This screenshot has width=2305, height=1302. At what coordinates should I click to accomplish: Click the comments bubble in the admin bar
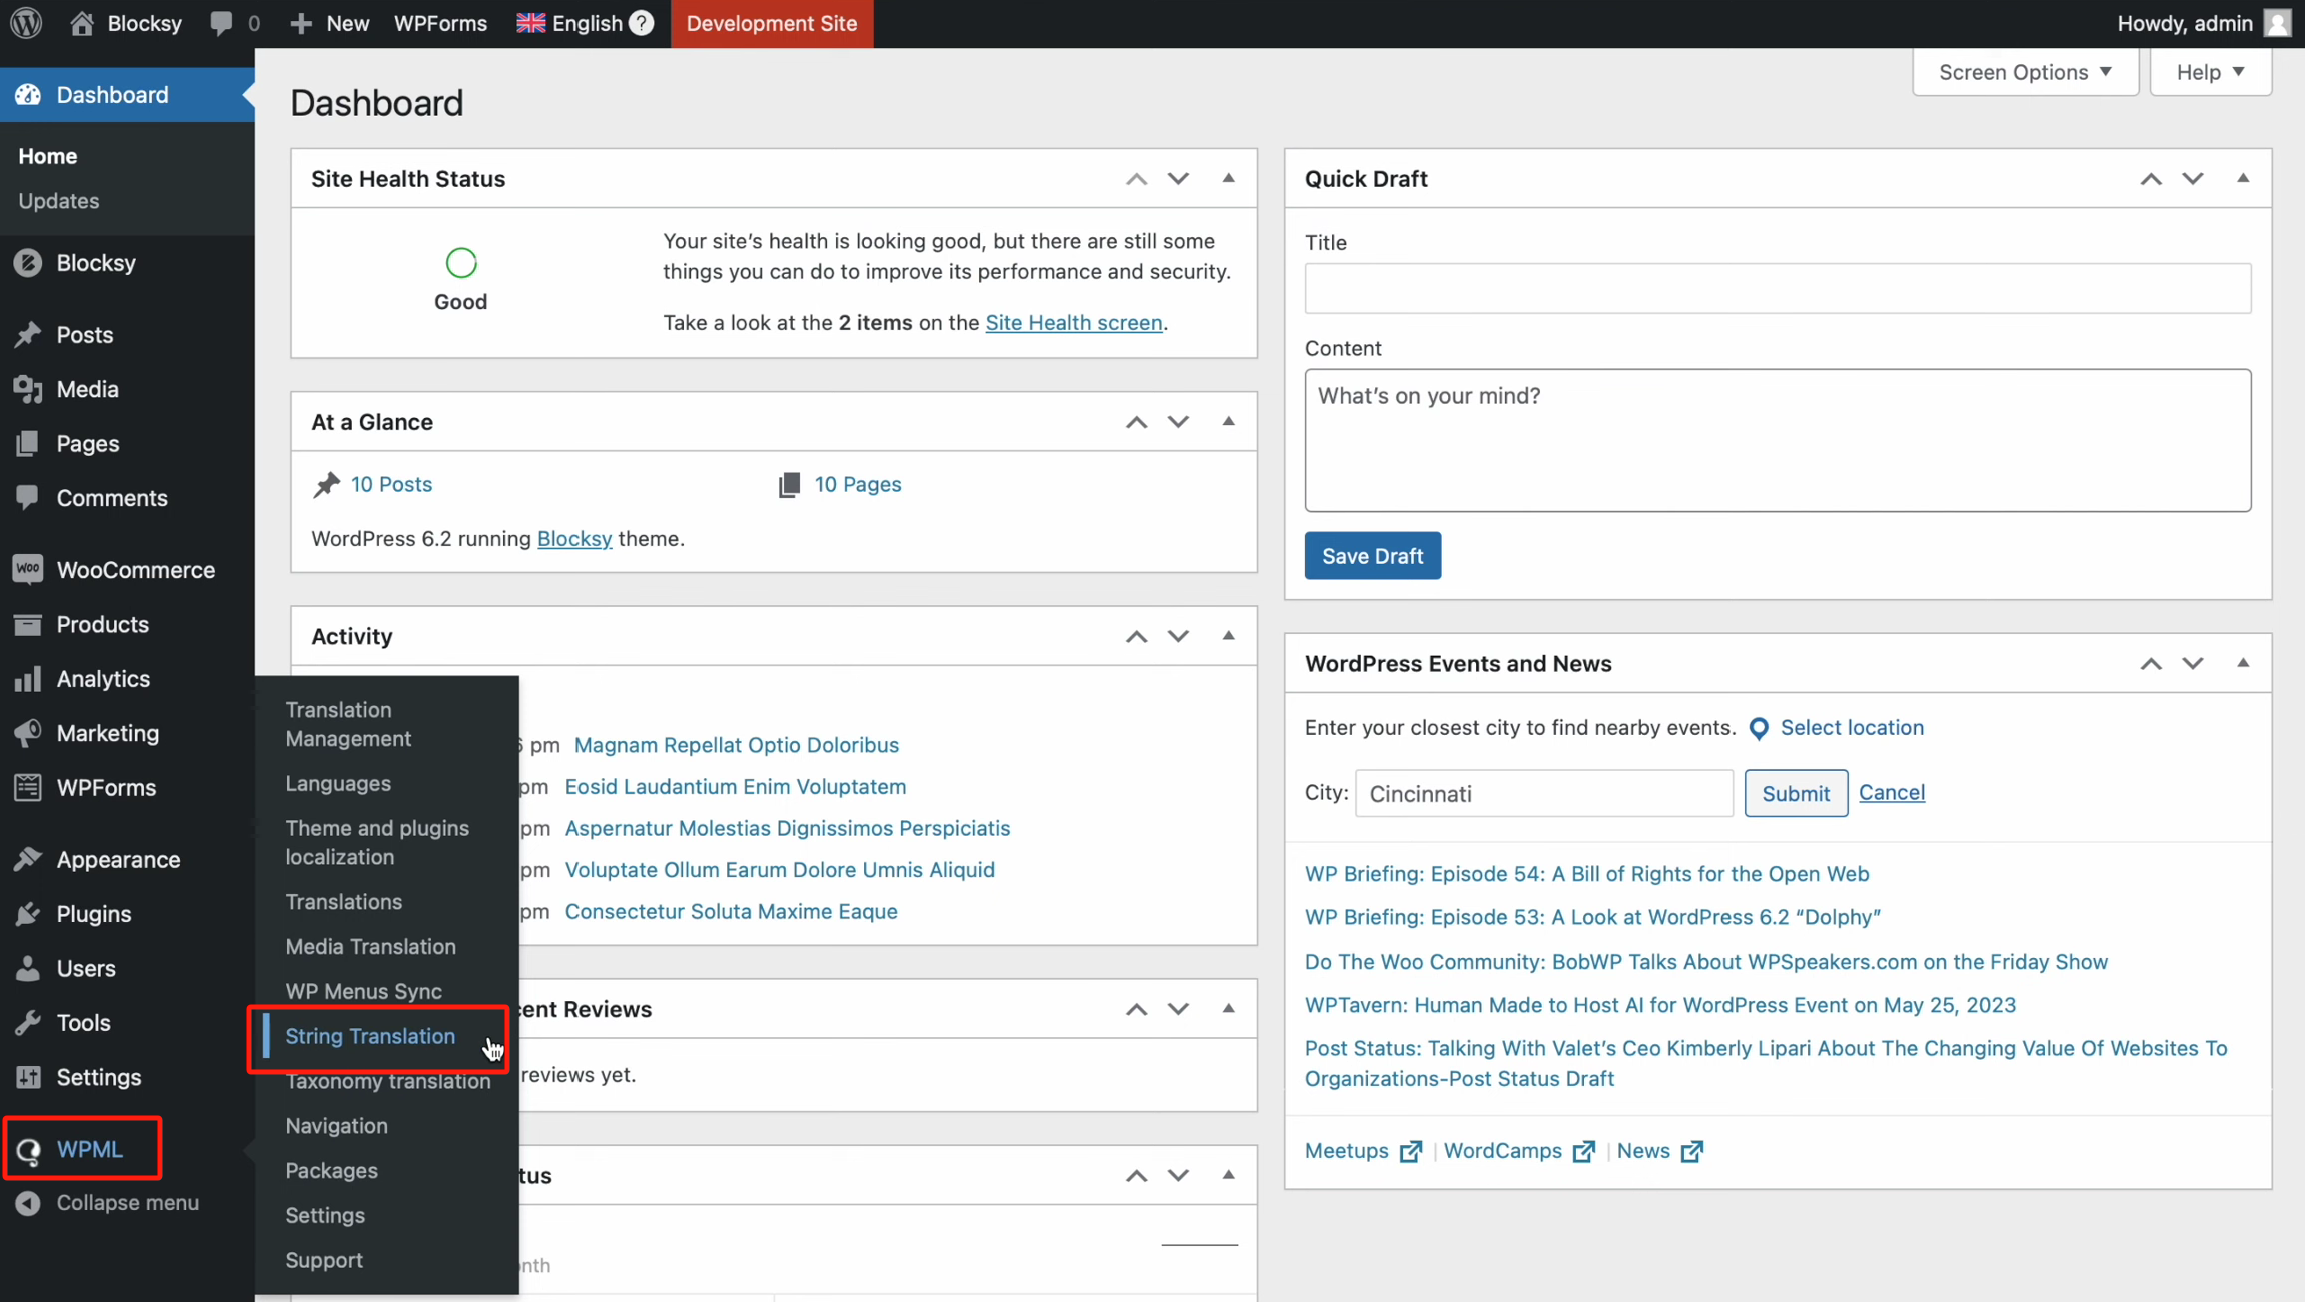point(222,23)
